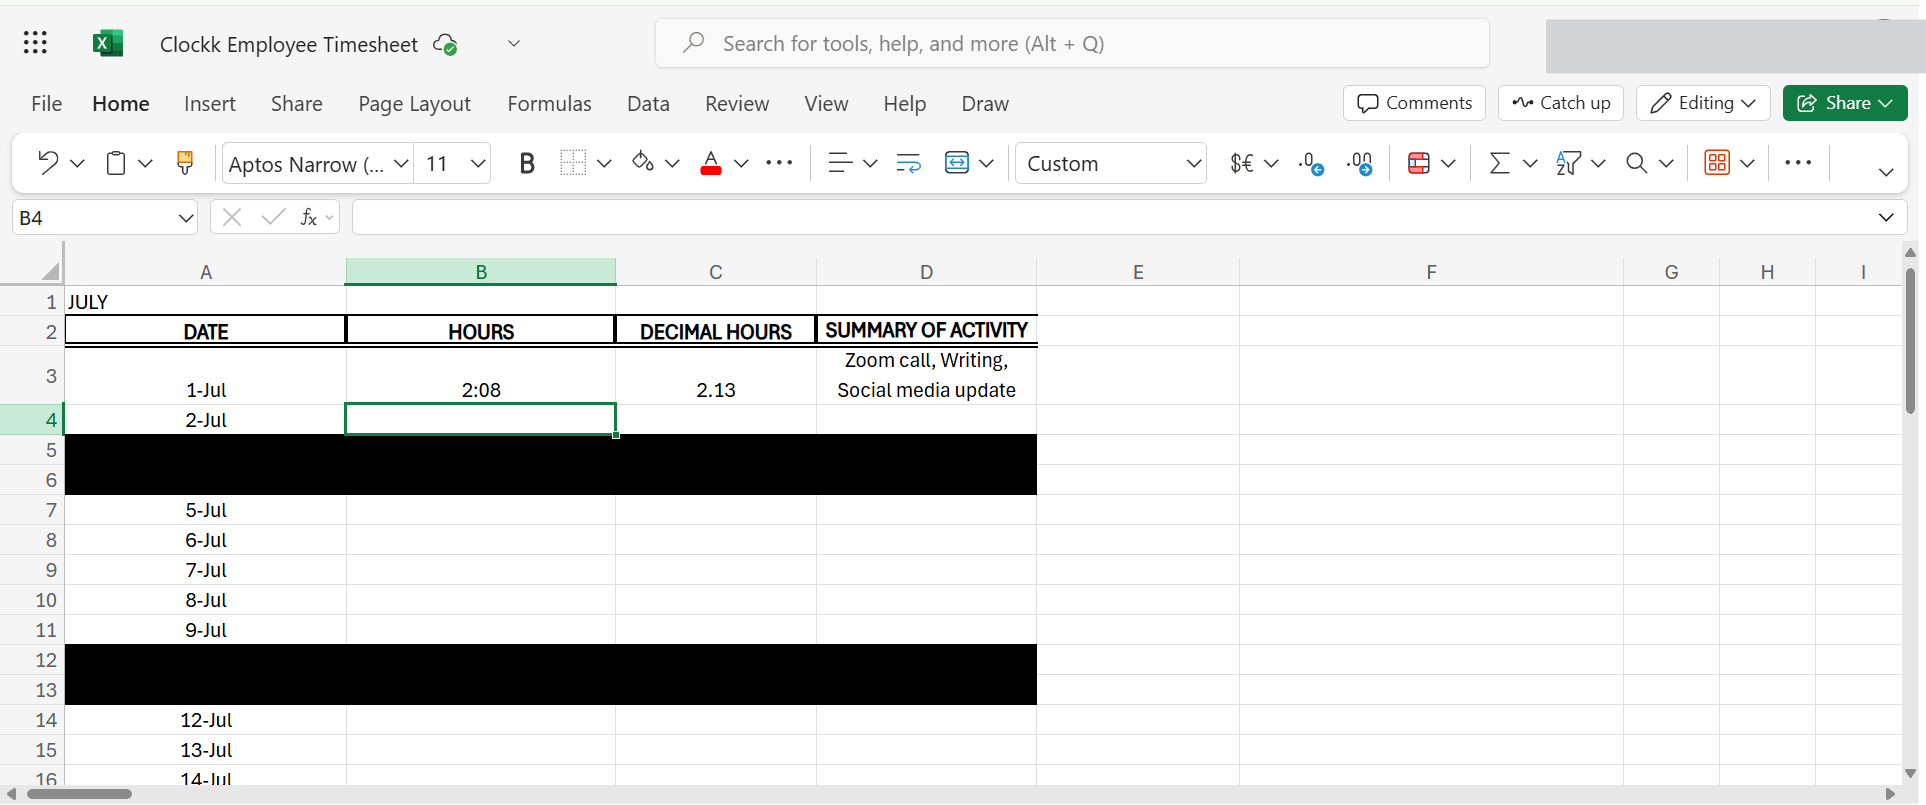1926x805 pixels.
Task: Click the Select All corner triangle
Action: tap(50, 271)
